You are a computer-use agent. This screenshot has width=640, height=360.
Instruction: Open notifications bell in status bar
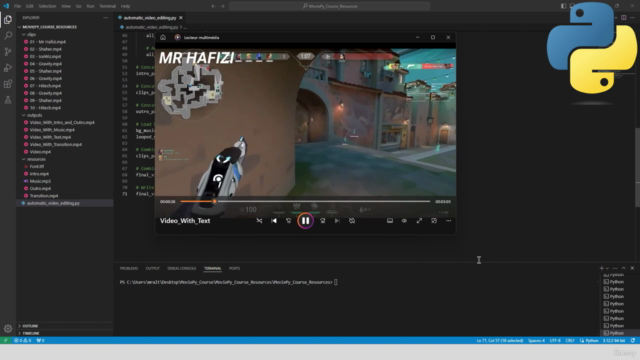point(633,340)
